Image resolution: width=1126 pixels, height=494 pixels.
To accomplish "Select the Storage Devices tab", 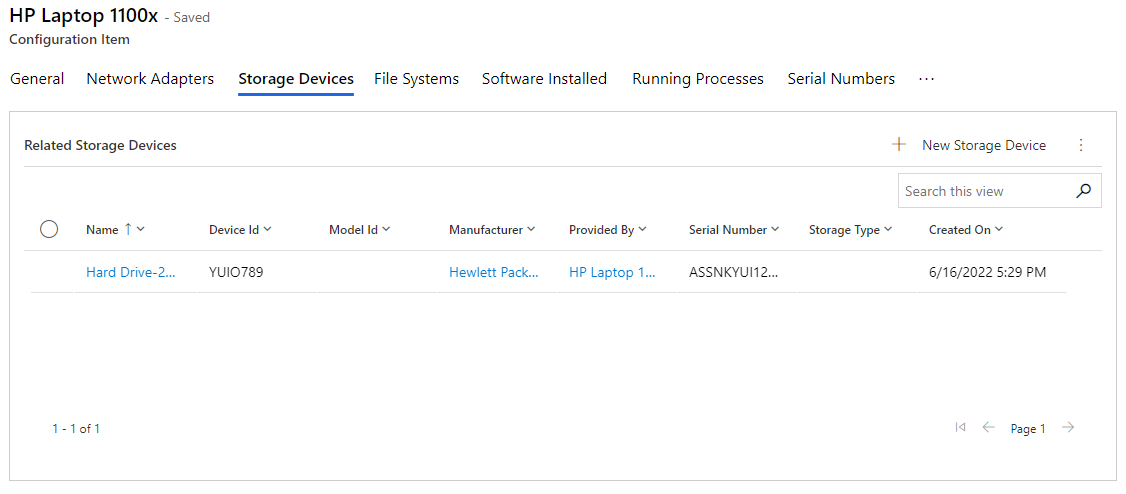I will (296, 79).
